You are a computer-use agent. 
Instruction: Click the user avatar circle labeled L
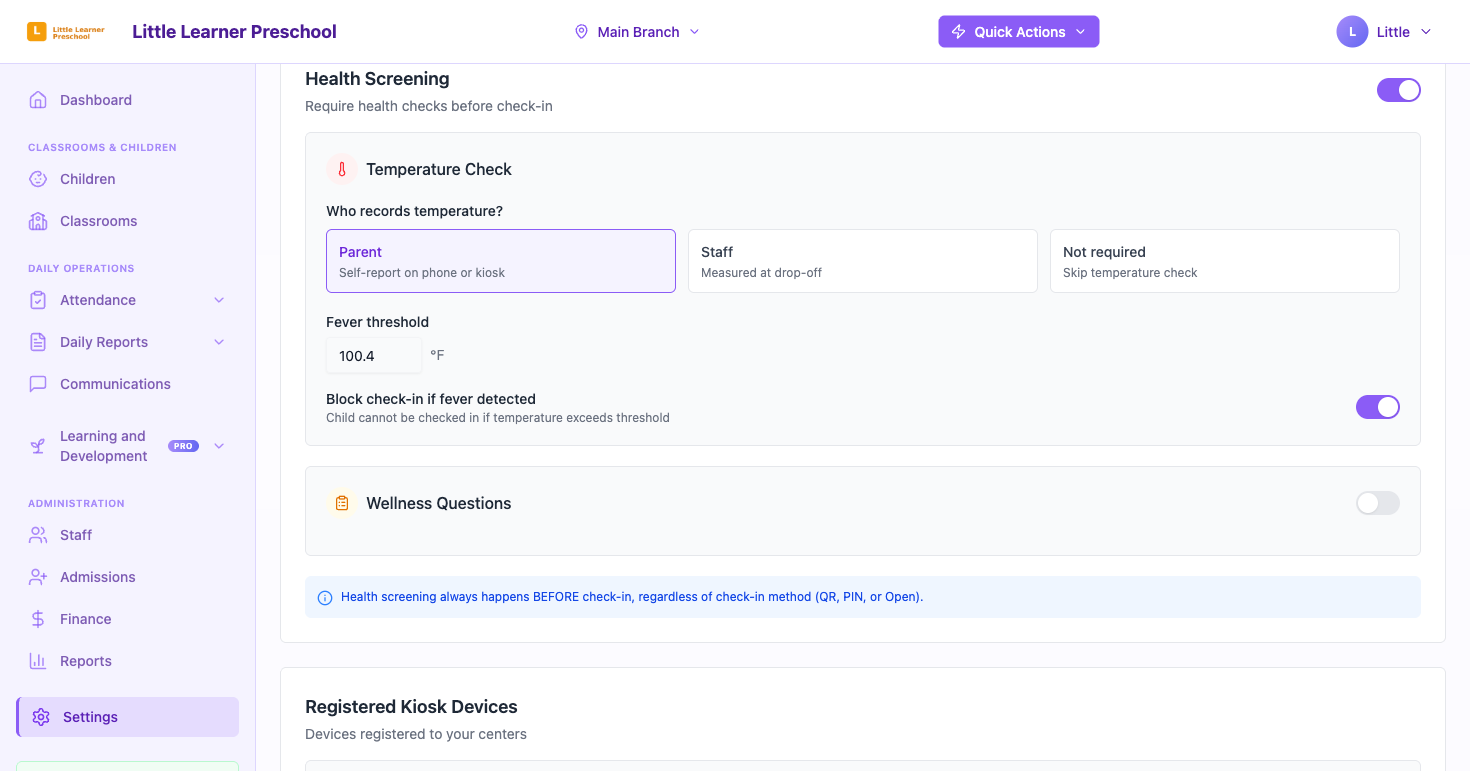(1352, 32)
